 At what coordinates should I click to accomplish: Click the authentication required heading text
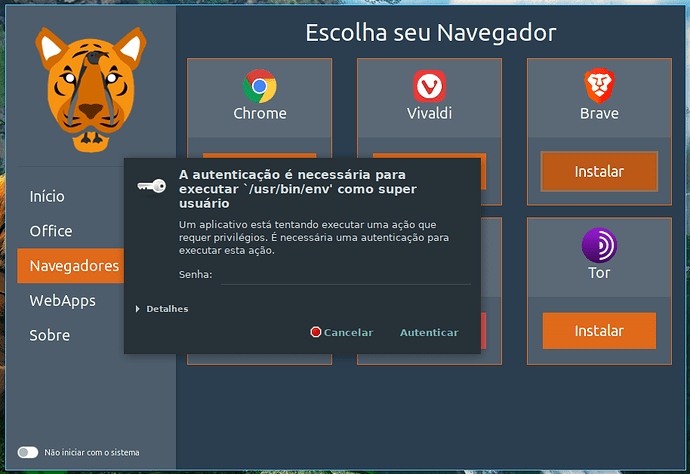coord(297,189)
